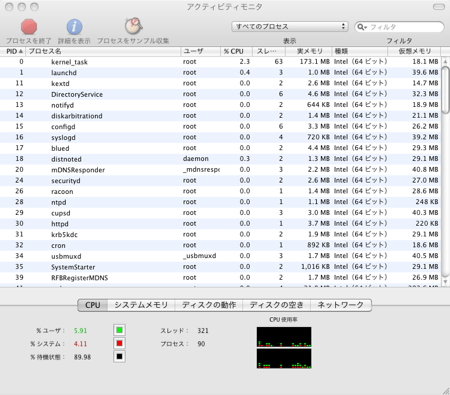Click the 5.91 % user value
The height and width of the screenshot is (395, 450).
coord(80,331)
